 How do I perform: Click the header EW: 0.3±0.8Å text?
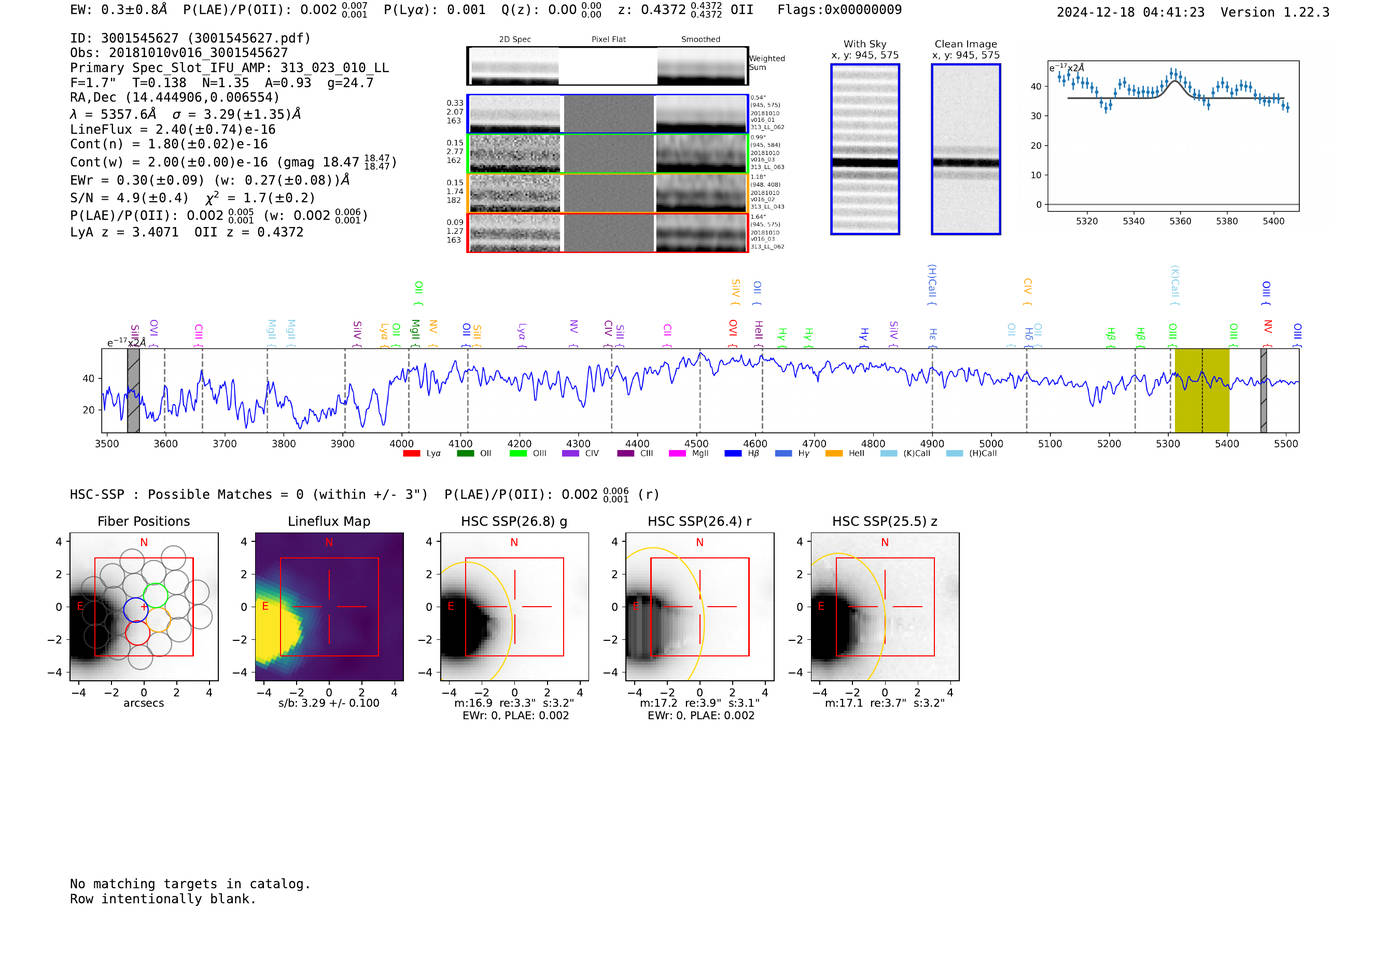click(119, 9)
